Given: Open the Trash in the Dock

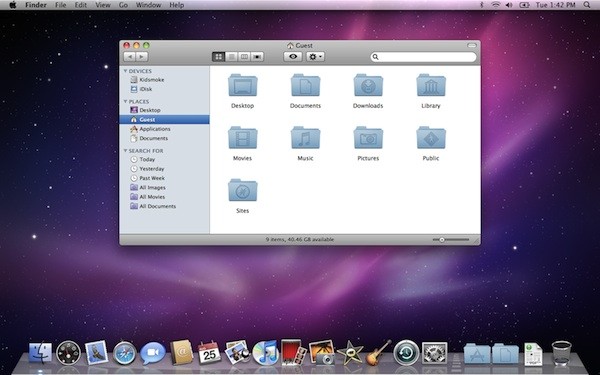Looking at the screenshot, I should (x=561, y=353).
